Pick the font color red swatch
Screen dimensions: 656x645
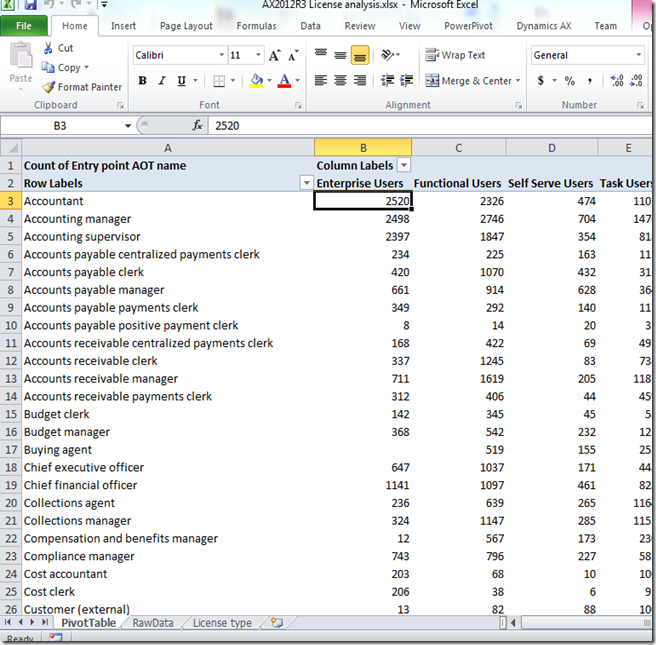284,81
